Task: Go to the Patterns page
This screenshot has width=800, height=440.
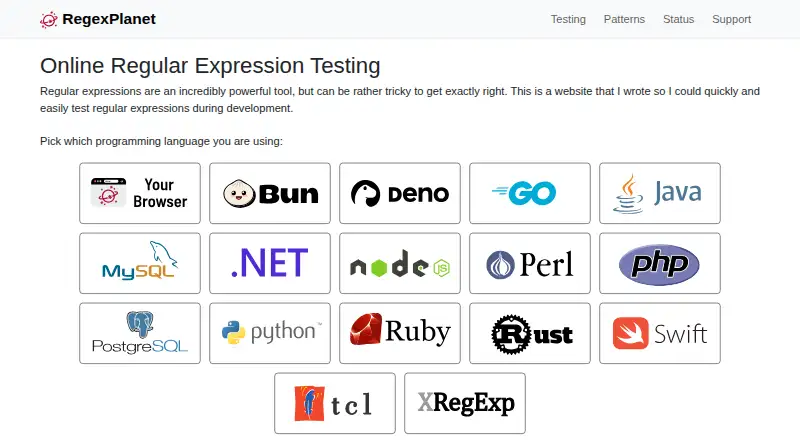Action: tap(624, 19)
